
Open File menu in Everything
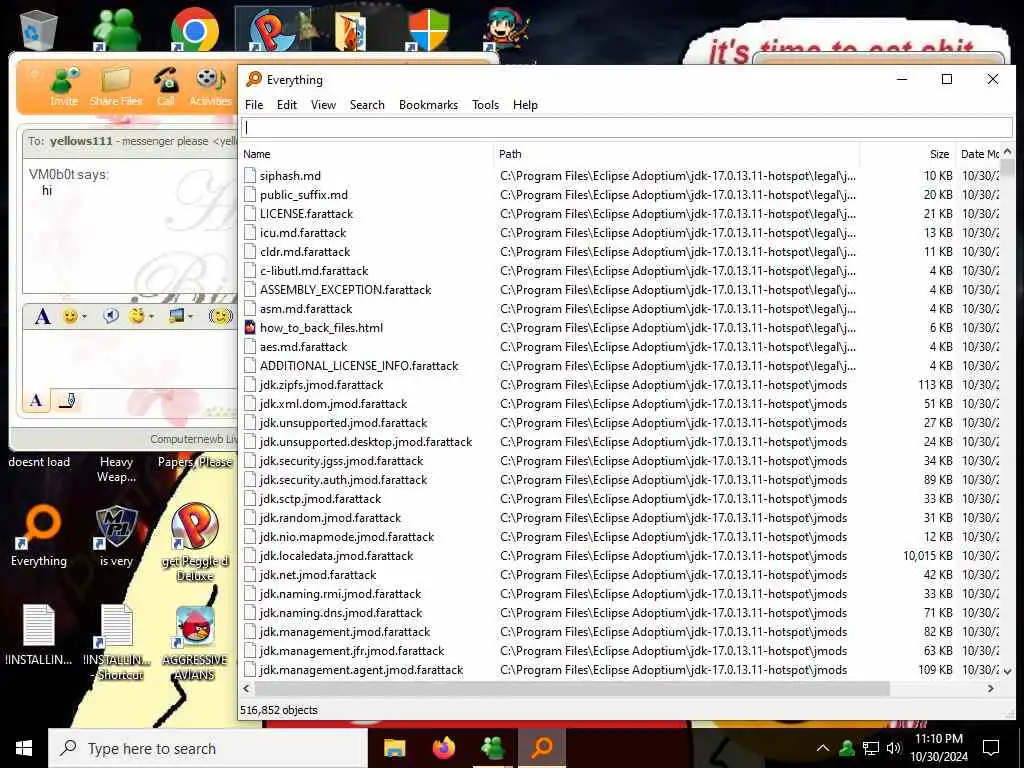[x=254, y=104]
